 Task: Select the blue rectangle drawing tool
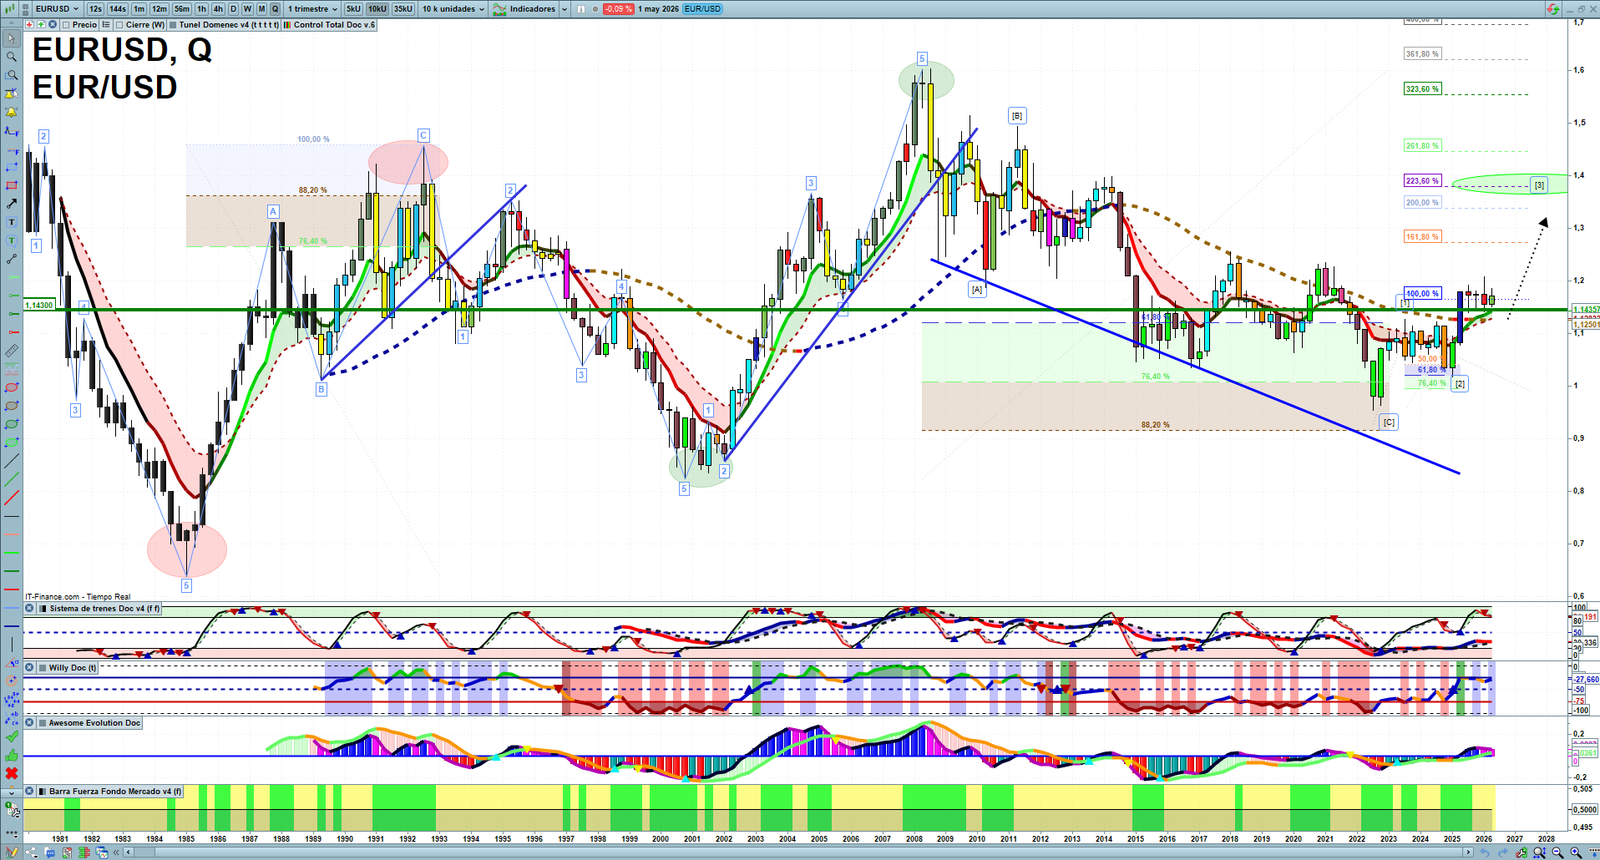(x=11, y=167)
